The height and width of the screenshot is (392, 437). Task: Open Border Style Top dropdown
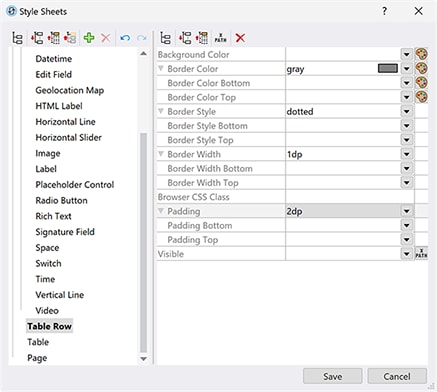point(406,140)
